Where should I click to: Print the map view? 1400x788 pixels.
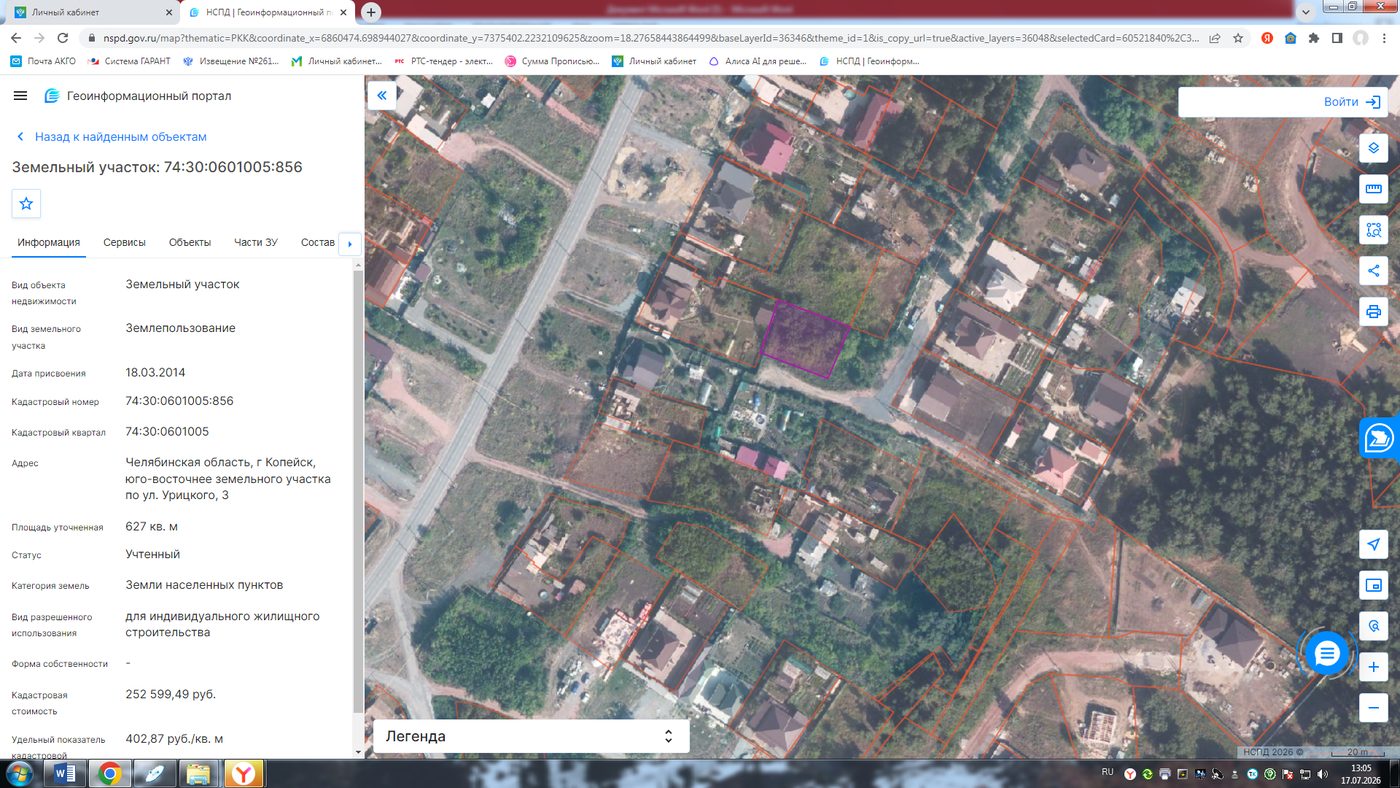[x=1374, y=312]
